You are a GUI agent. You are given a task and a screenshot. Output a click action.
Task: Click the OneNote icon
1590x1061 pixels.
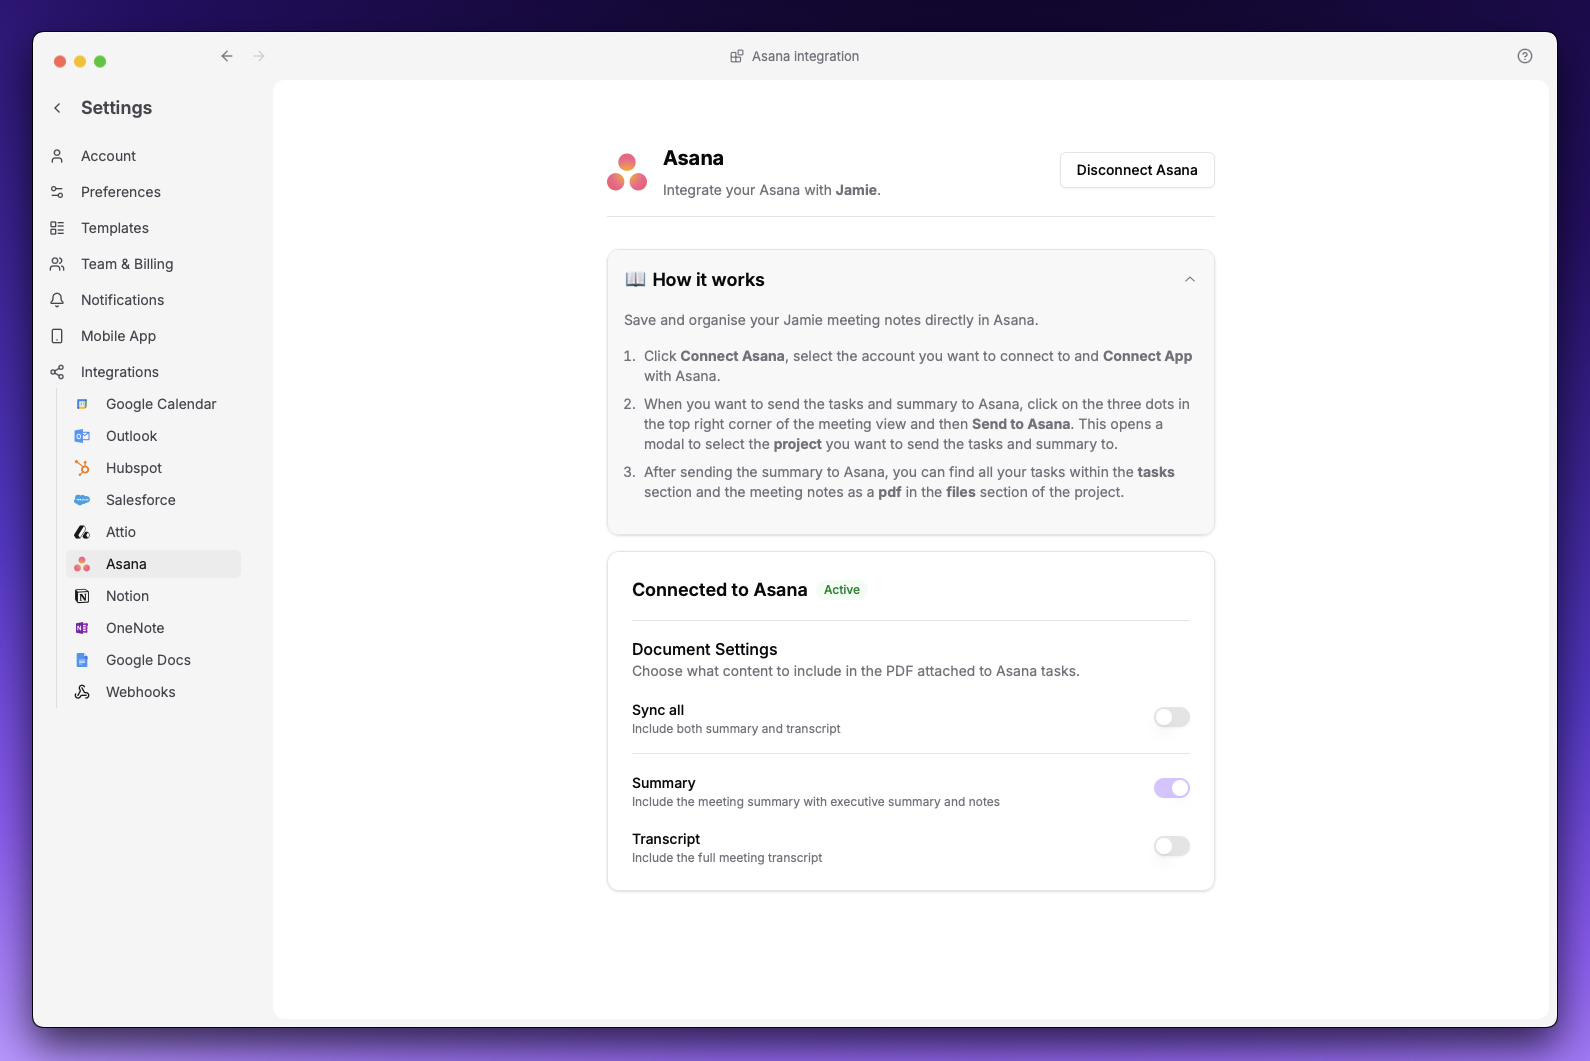coord(82,628)
